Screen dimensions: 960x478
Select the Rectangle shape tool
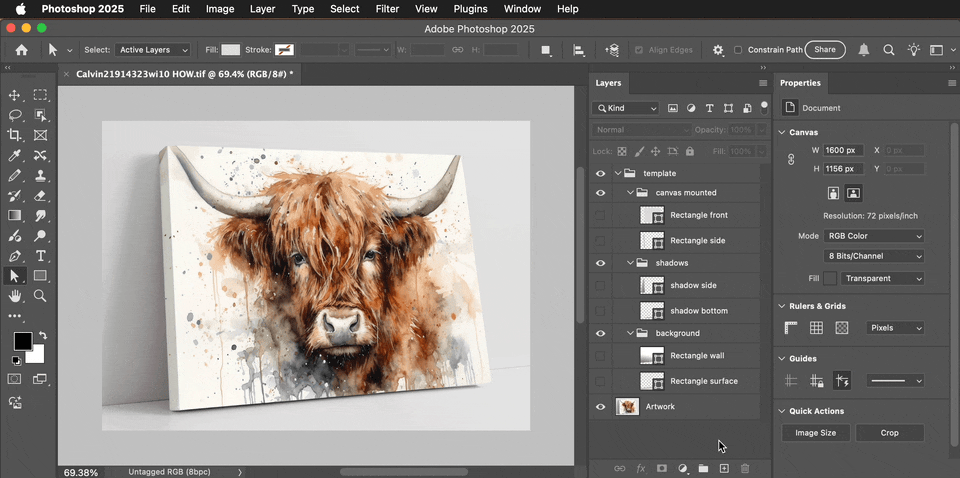tap(40, 275)
